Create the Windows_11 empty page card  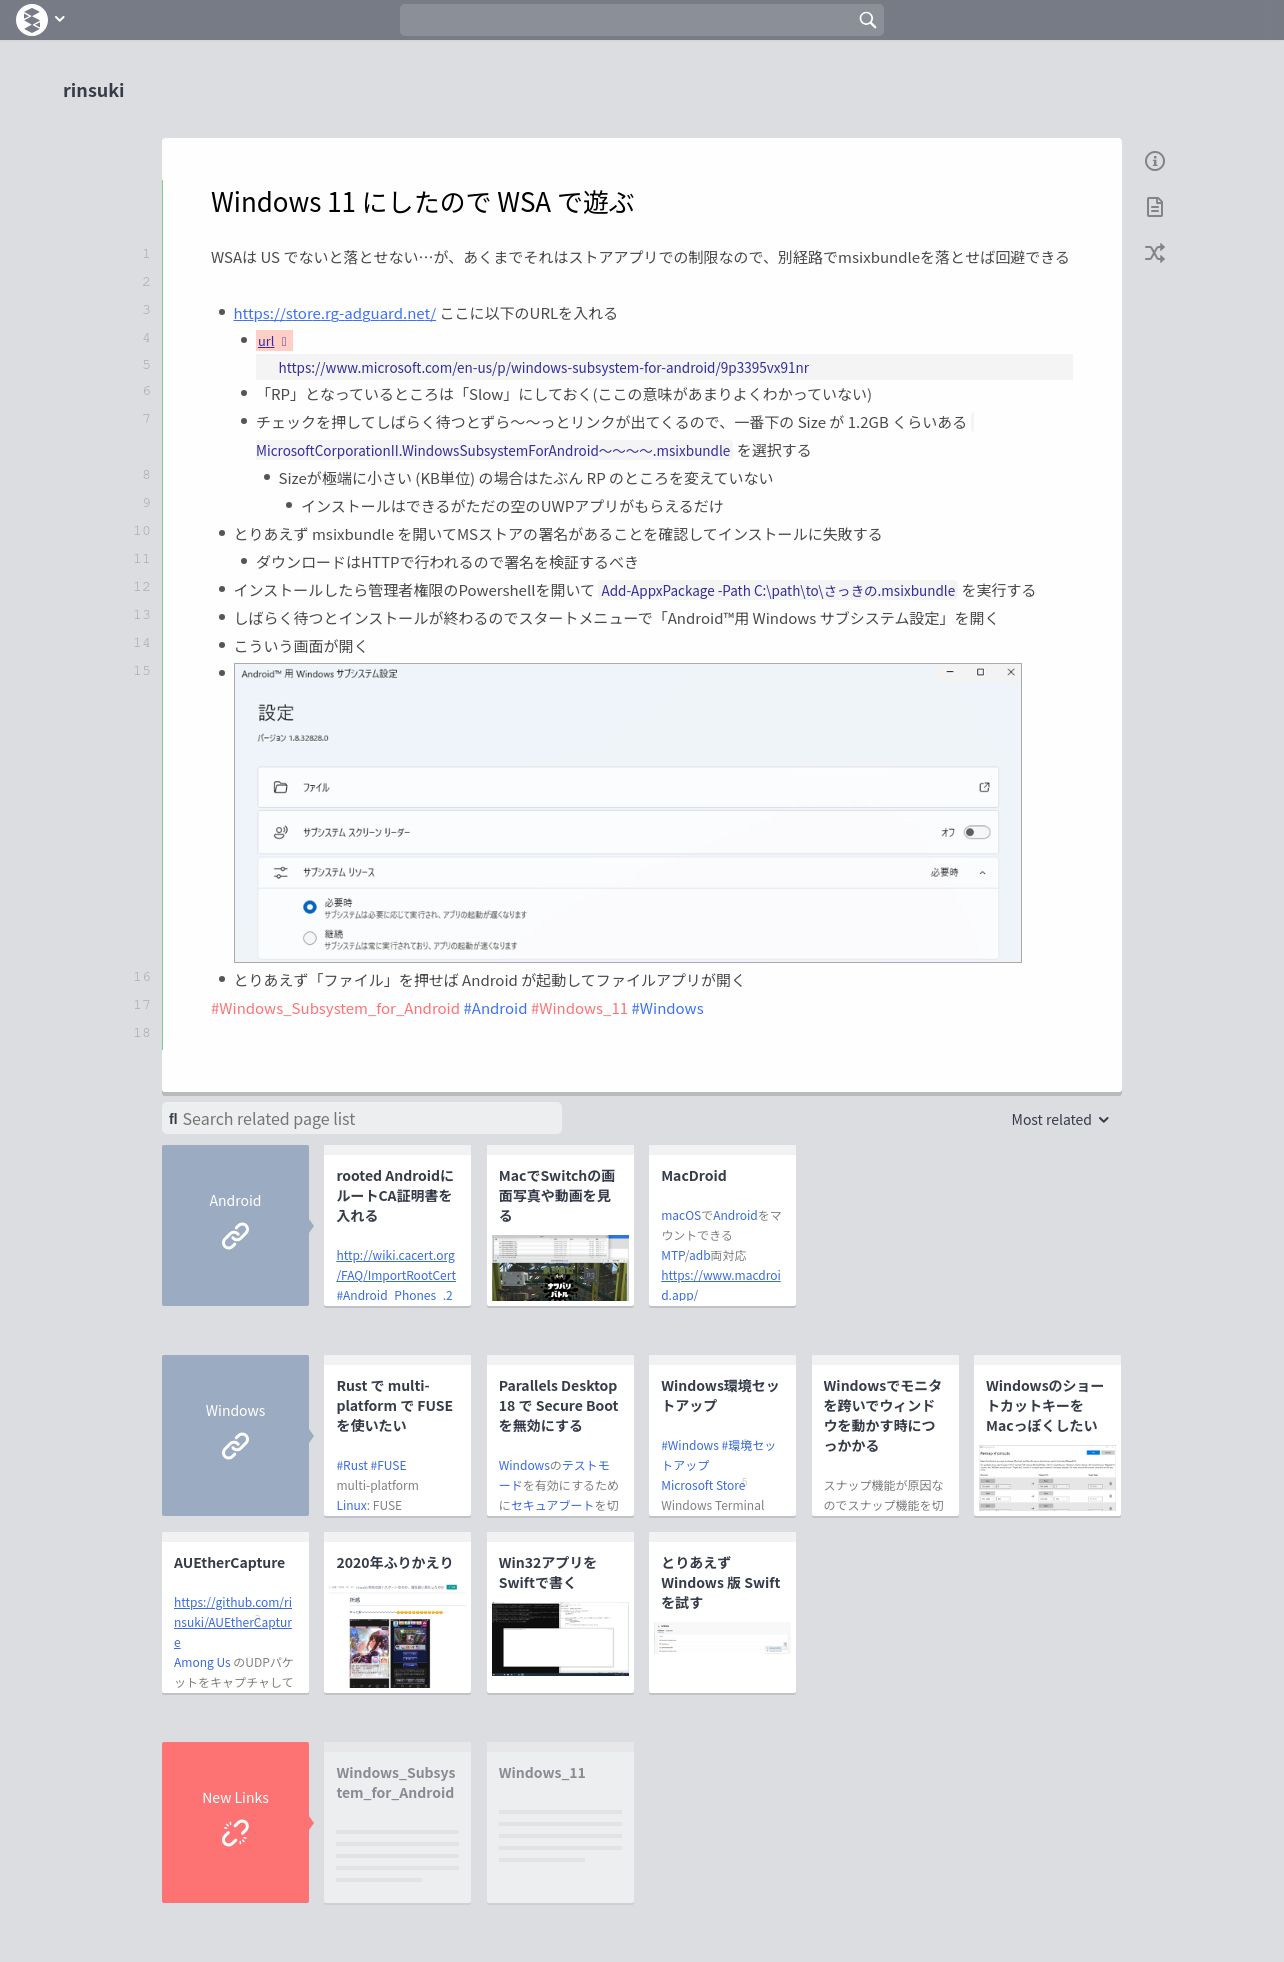pos(560,1822)
